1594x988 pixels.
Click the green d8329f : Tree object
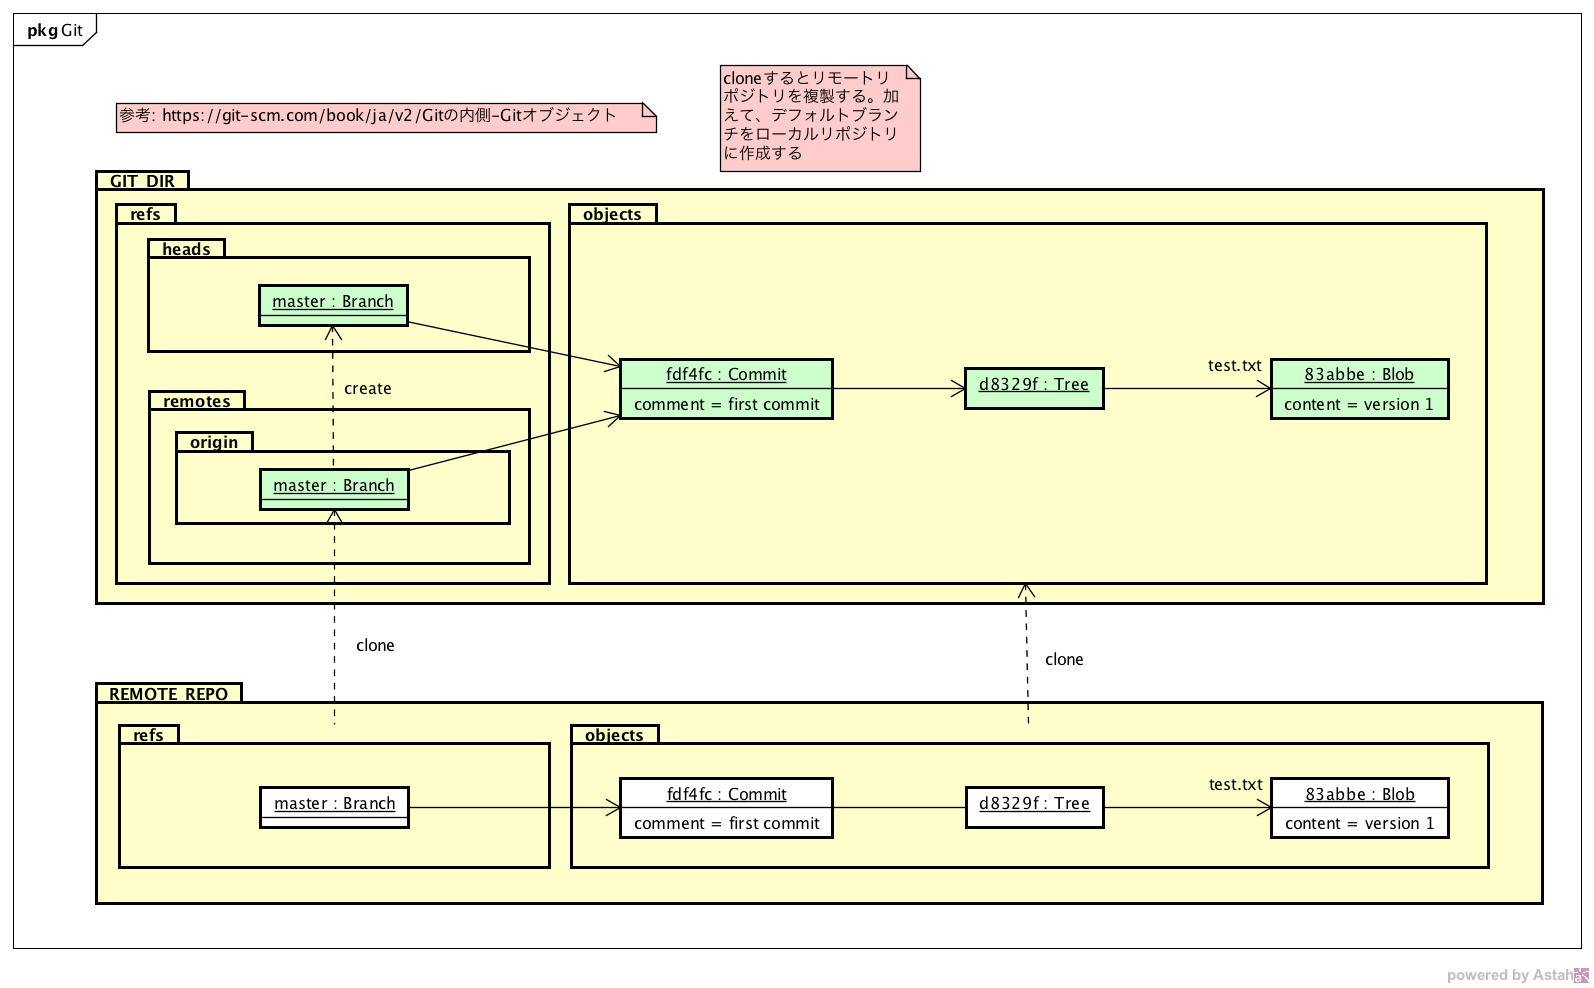[x=1033, y=388]
